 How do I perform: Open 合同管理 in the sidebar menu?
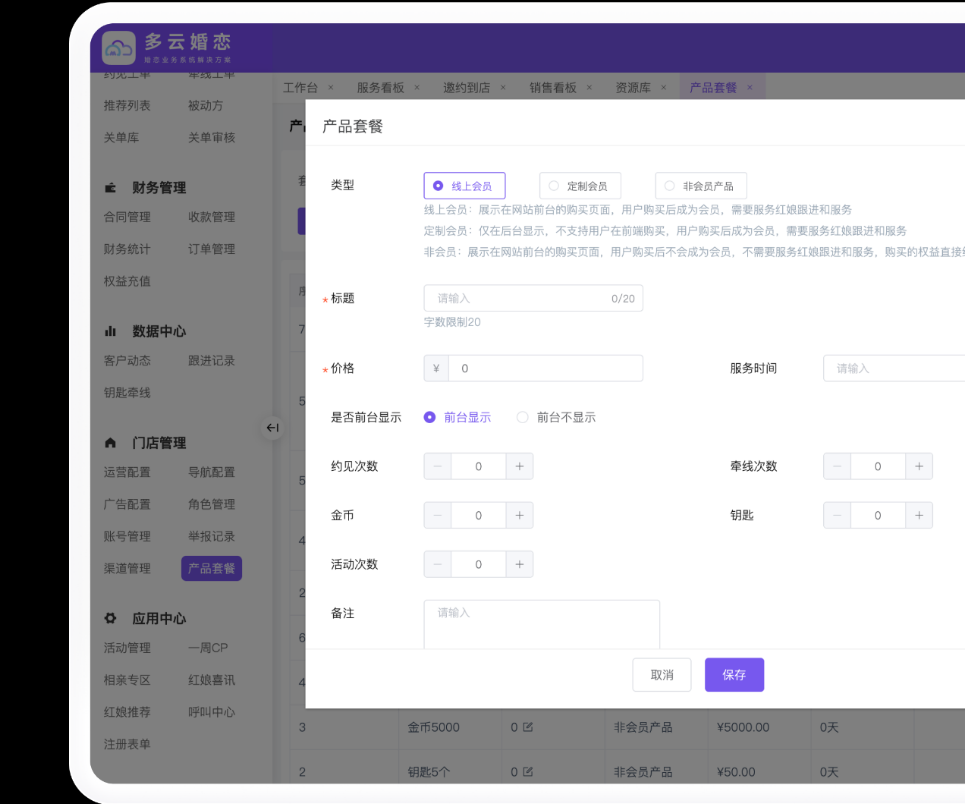127,217
